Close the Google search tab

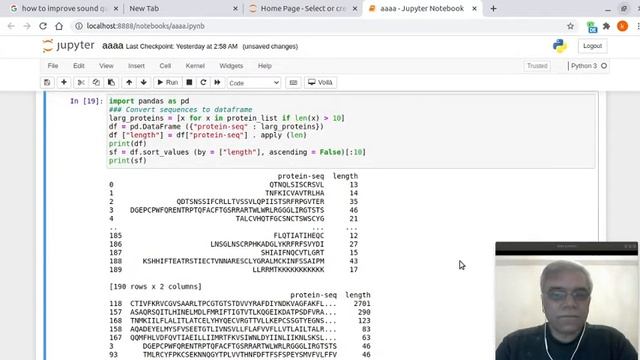point(116,9)
